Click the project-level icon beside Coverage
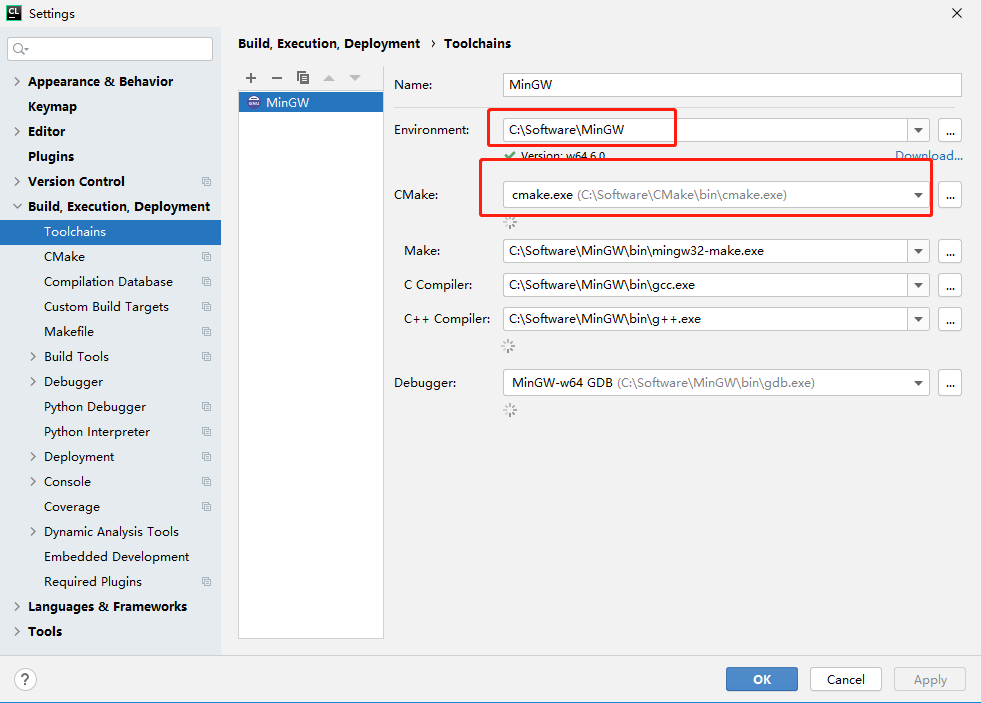Viewport: 981px width, 703px height. [x=206, y=507]
